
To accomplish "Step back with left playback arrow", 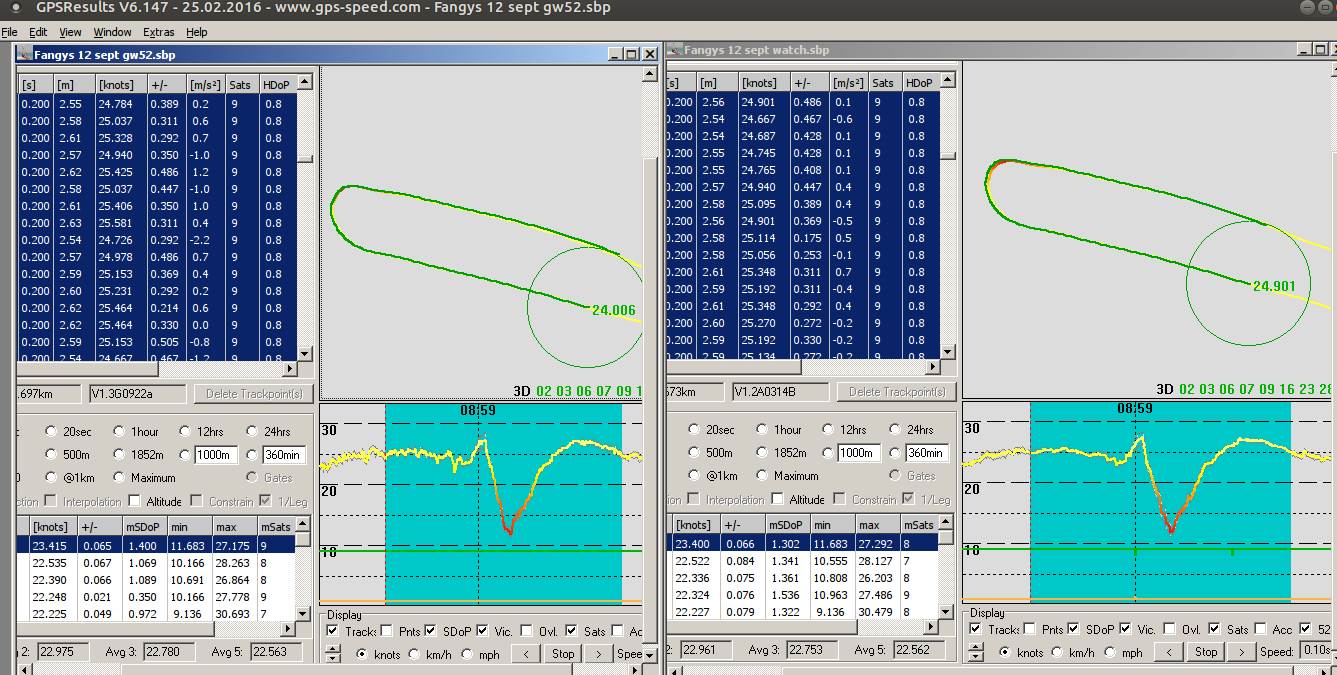I will point(525,654).
